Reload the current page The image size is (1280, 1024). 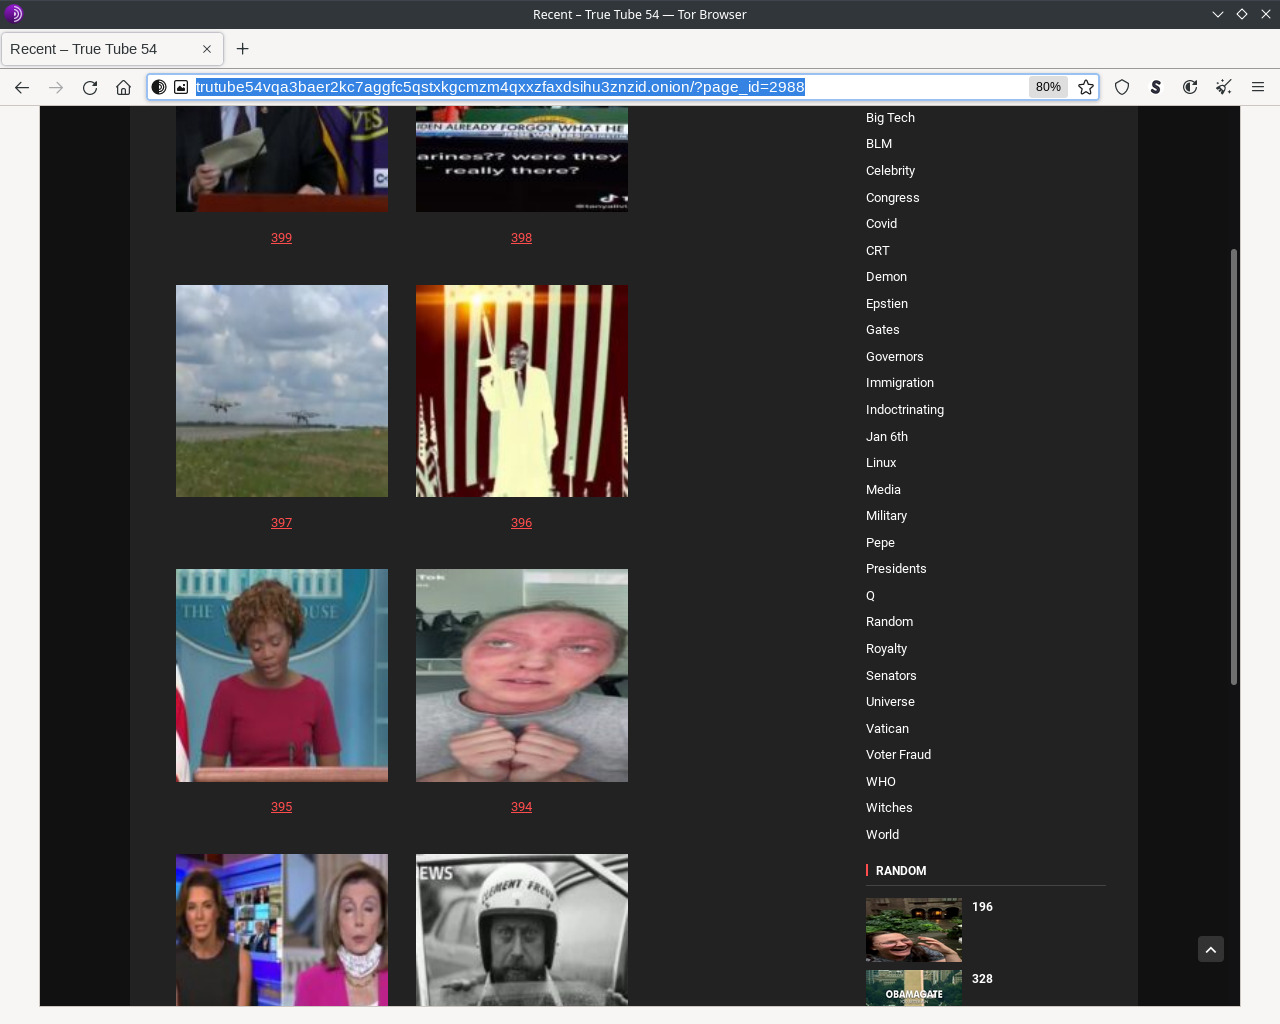(x=90, y=87)
